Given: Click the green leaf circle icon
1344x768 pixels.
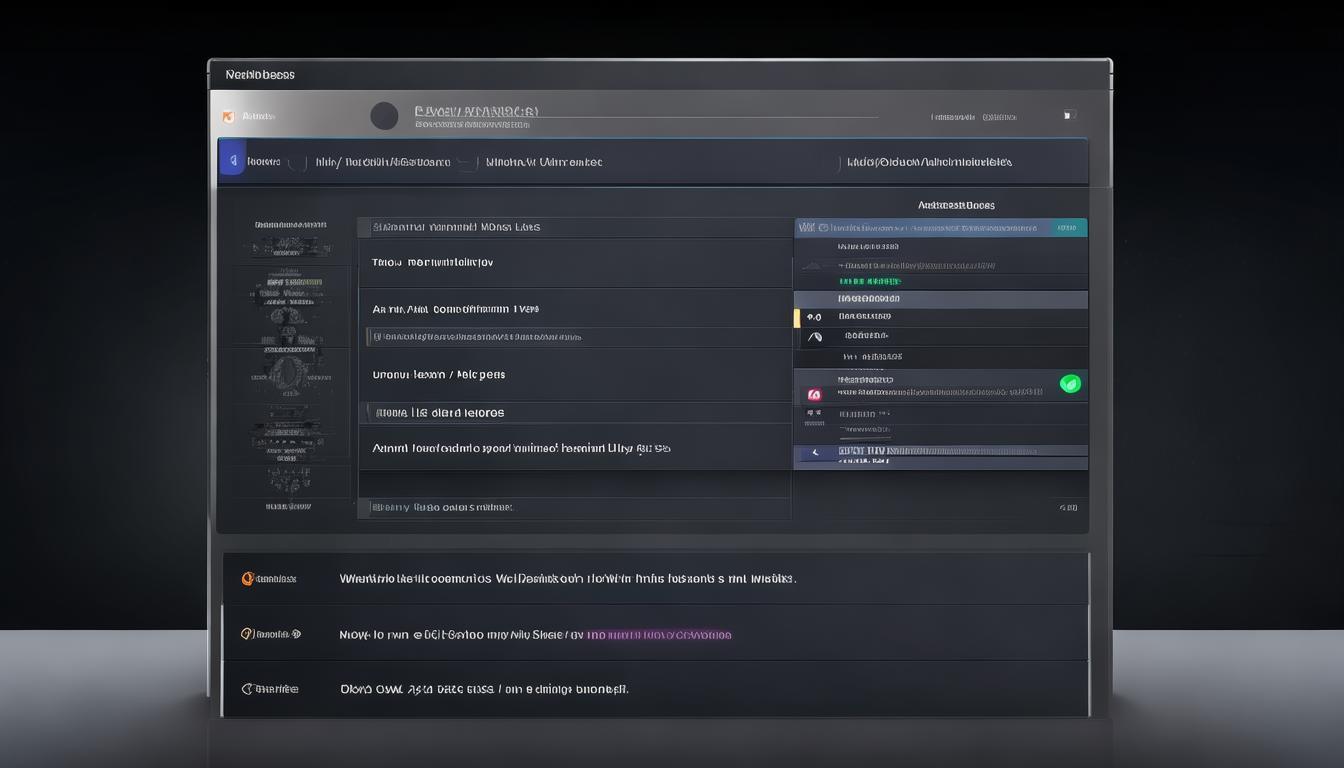Looking at the screenshot, I should point(1070,383).
